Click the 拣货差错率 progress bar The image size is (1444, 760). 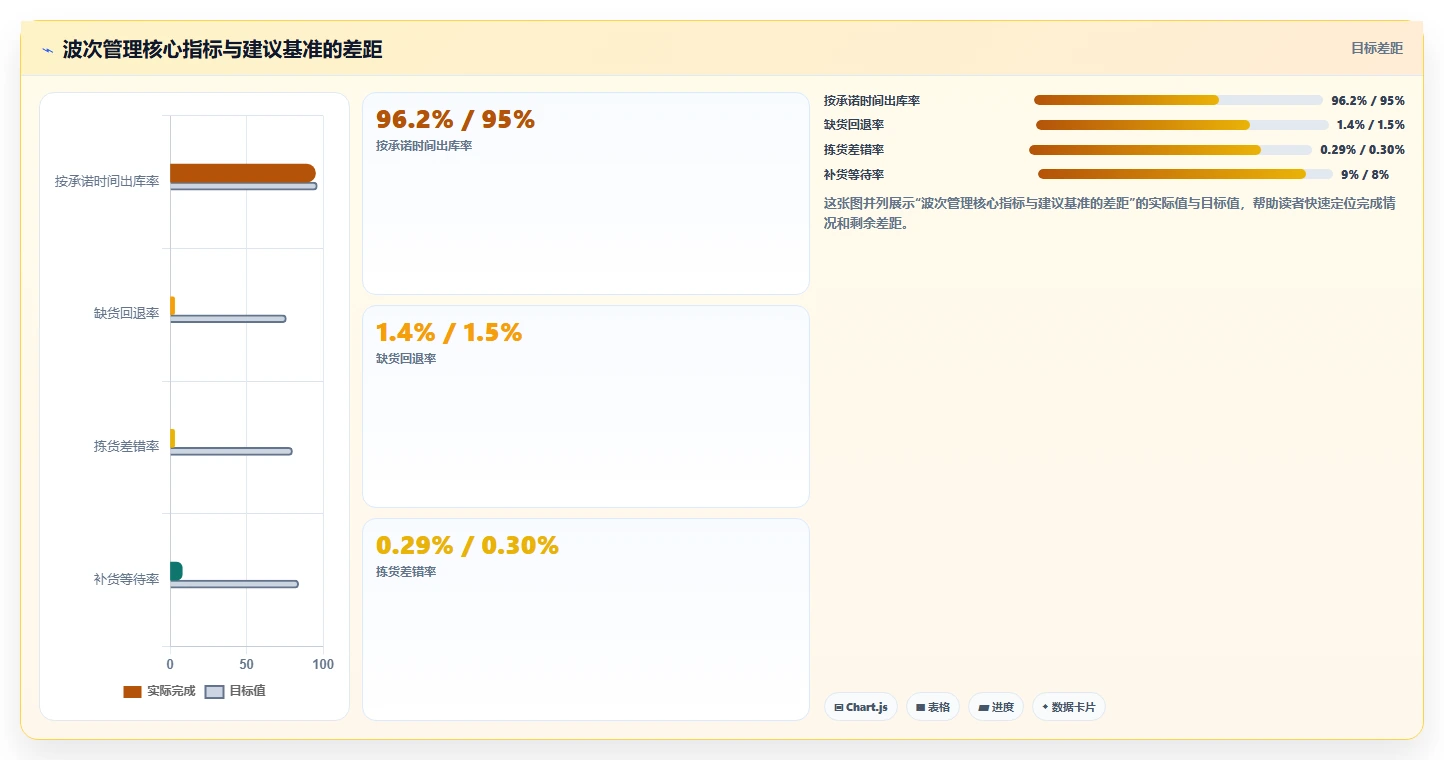(1170, 150)
